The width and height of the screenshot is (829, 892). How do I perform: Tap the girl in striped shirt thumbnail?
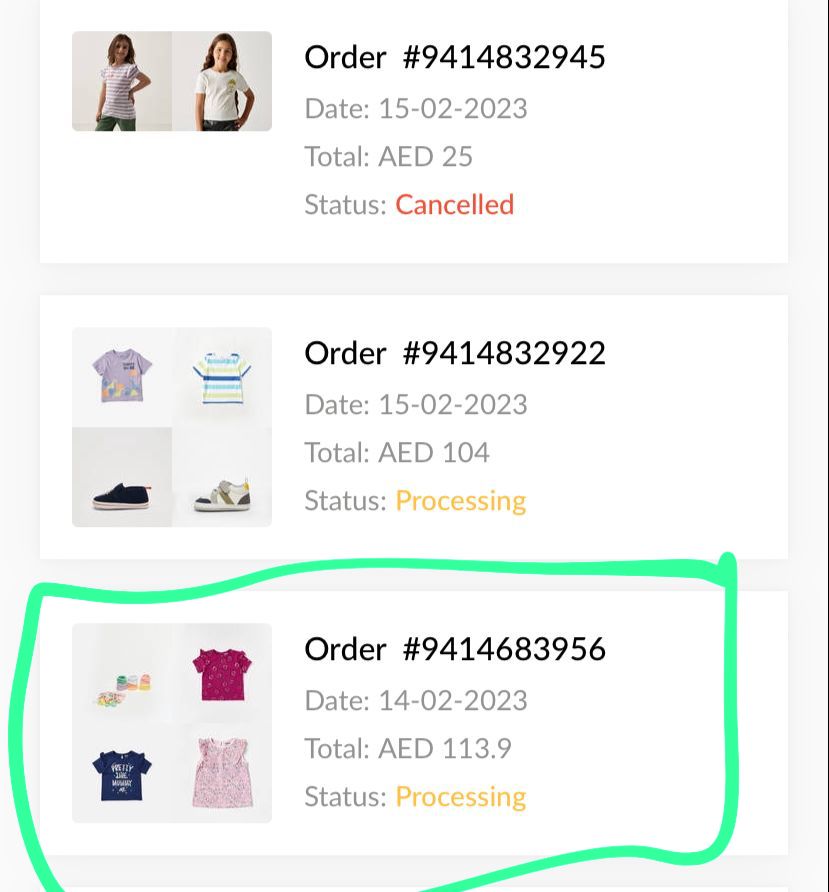tap(122, 81)
